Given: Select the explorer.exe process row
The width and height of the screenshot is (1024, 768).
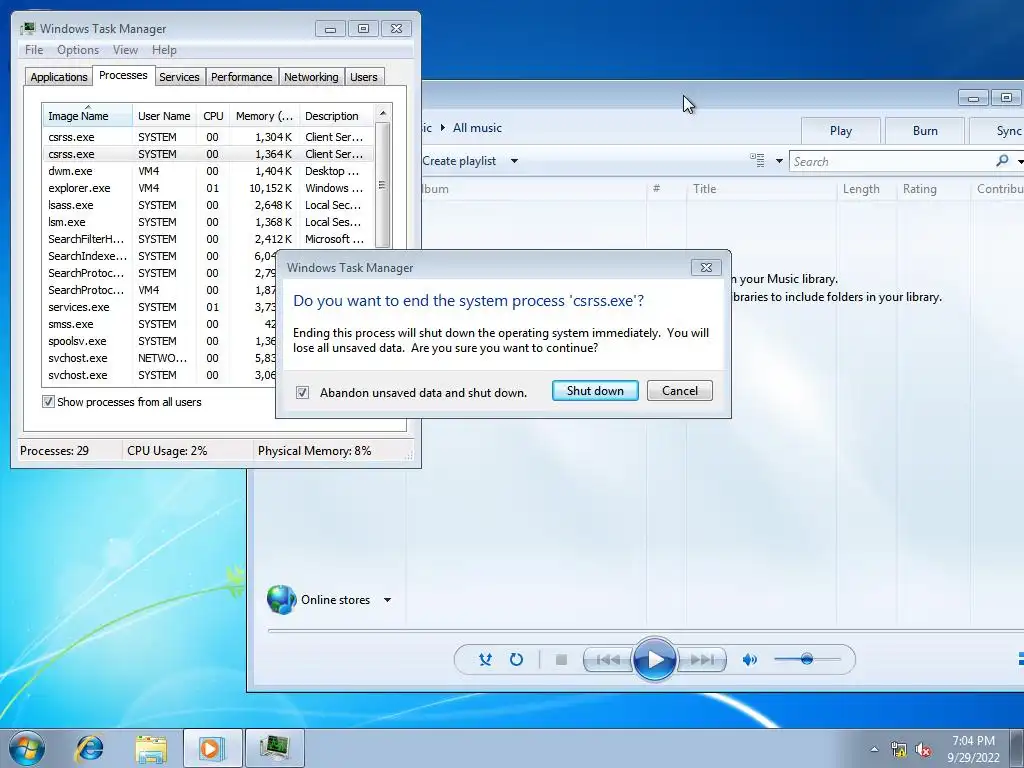Looking at the screenshot, I should [209, 188].
